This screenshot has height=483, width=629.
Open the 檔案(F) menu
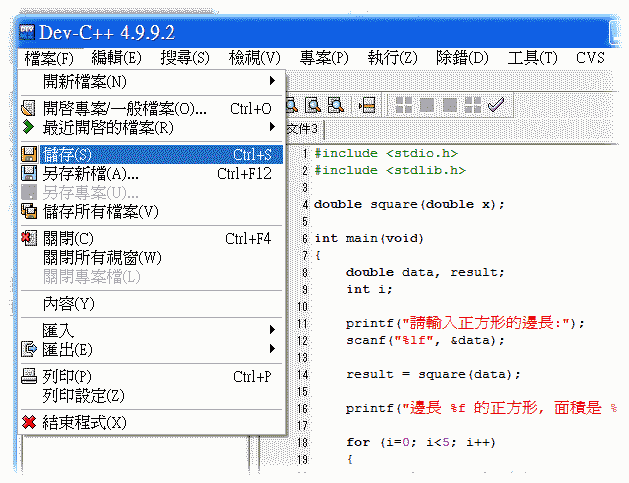(x=49, y=58)
